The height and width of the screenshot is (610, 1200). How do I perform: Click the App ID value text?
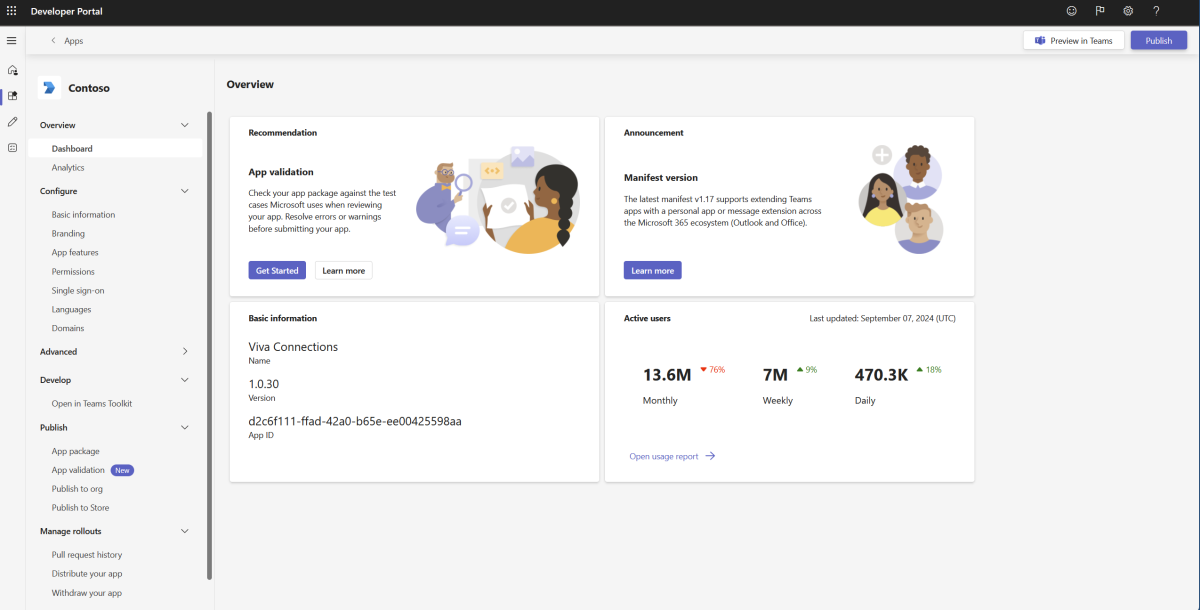pos(355,421)
